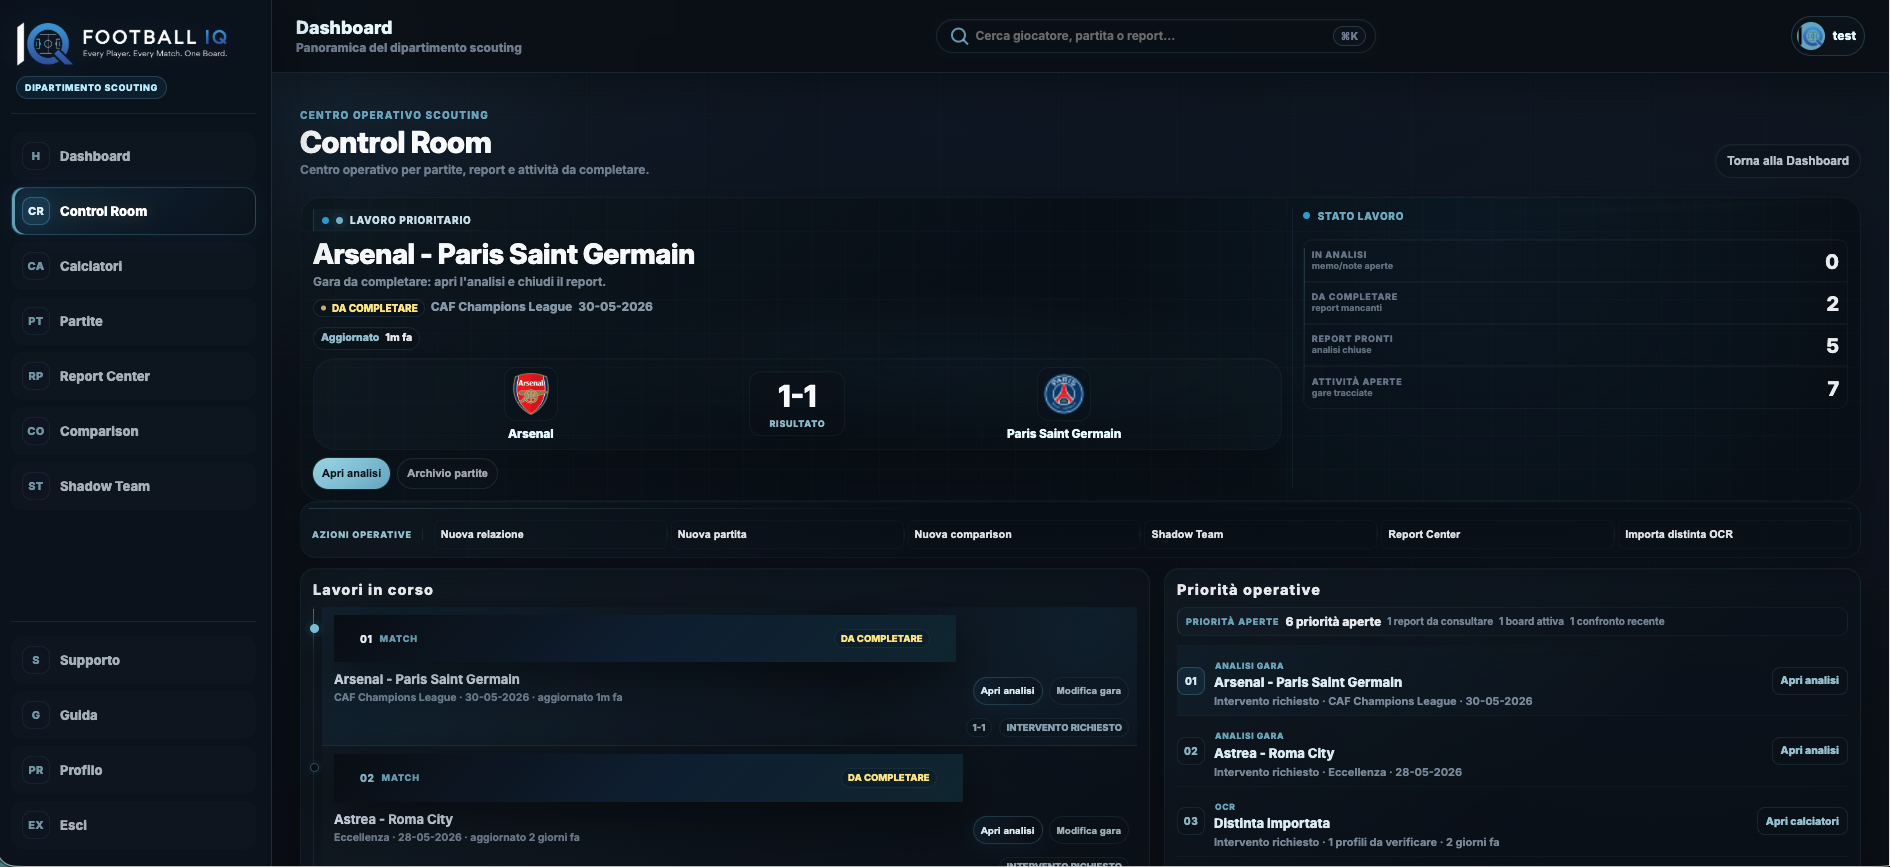Click '6 priorità aperte' summary text

coord(1333,622)
